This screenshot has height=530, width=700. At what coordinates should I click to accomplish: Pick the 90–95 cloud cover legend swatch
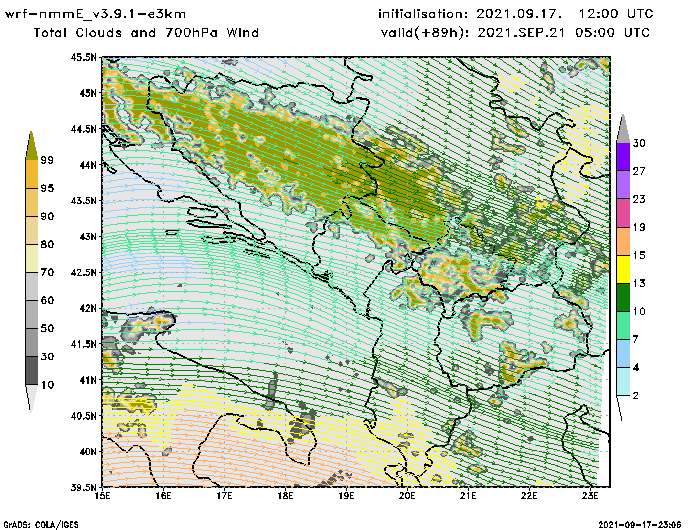(x=31, y=202)
